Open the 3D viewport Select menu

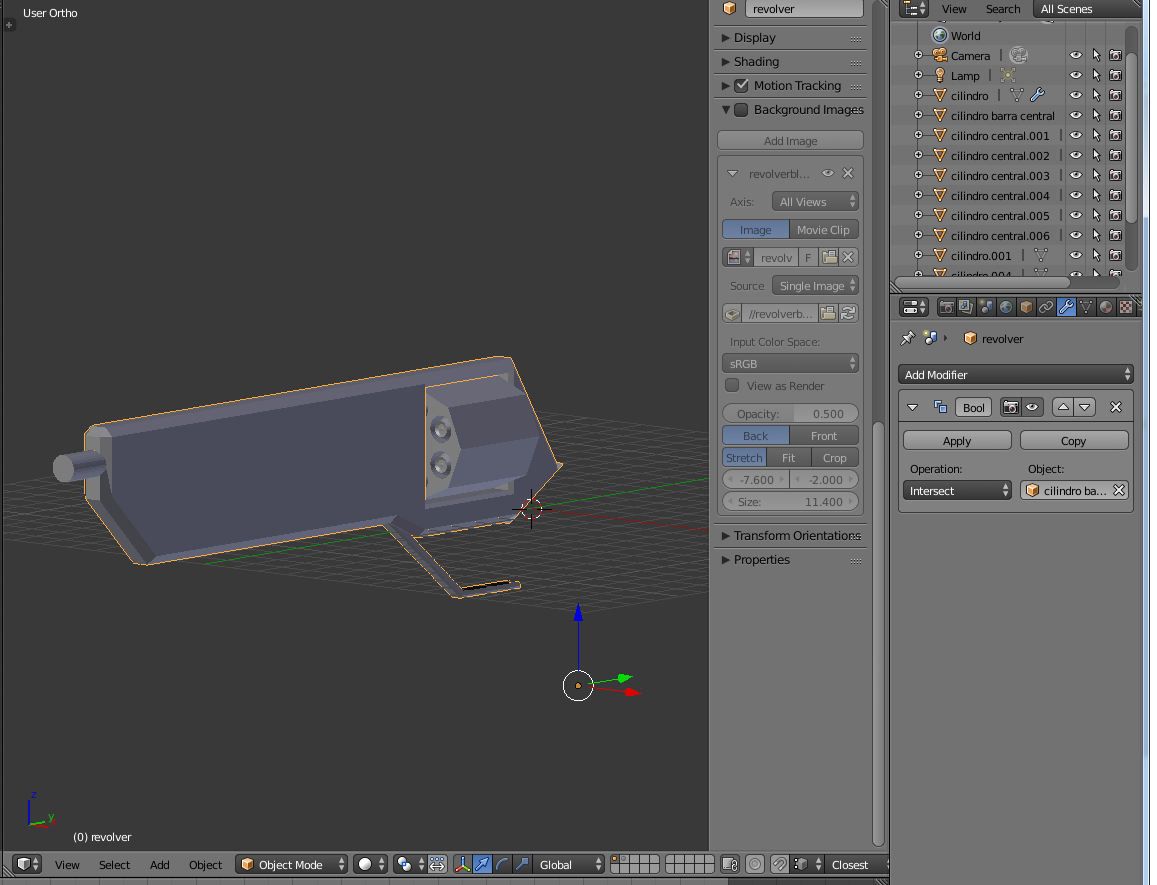click(114, 864)
